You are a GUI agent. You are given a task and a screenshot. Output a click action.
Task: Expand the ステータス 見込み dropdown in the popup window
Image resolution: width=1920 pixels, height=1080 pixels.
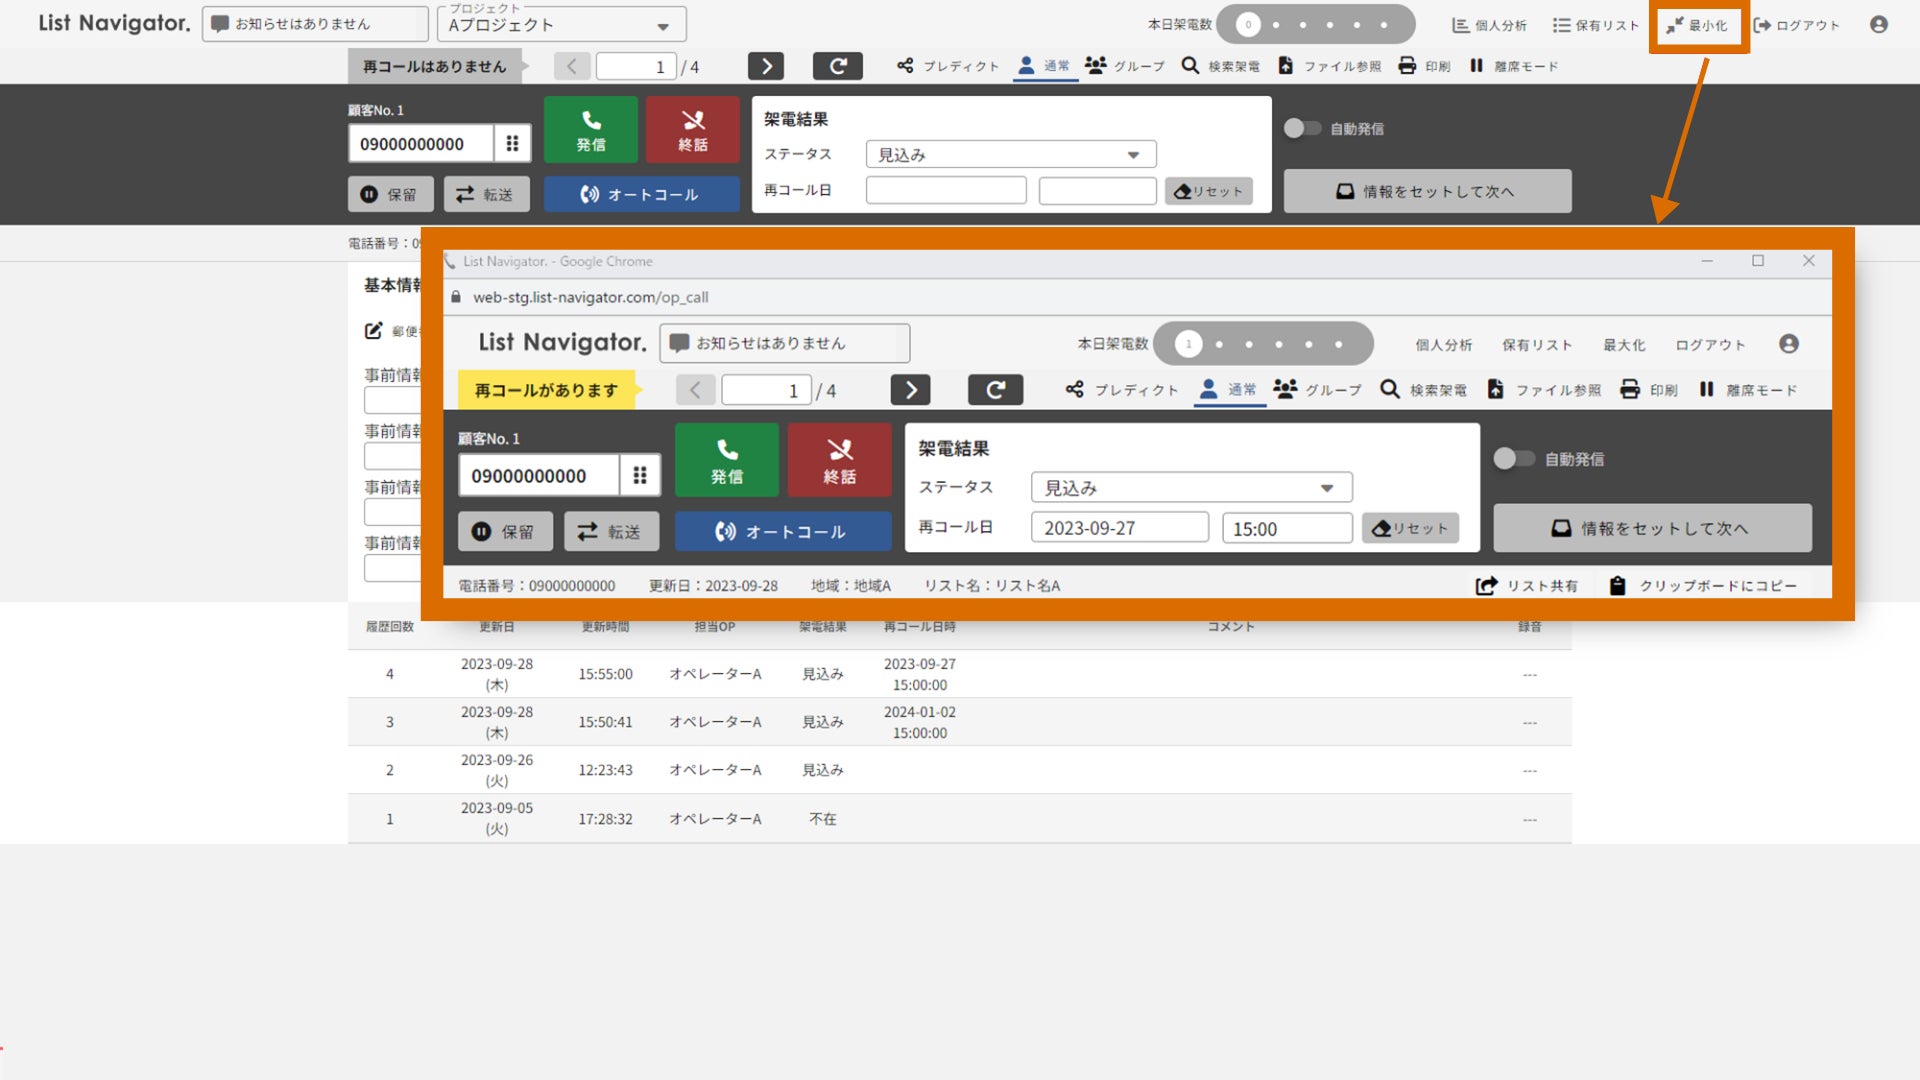point(1190,488)
